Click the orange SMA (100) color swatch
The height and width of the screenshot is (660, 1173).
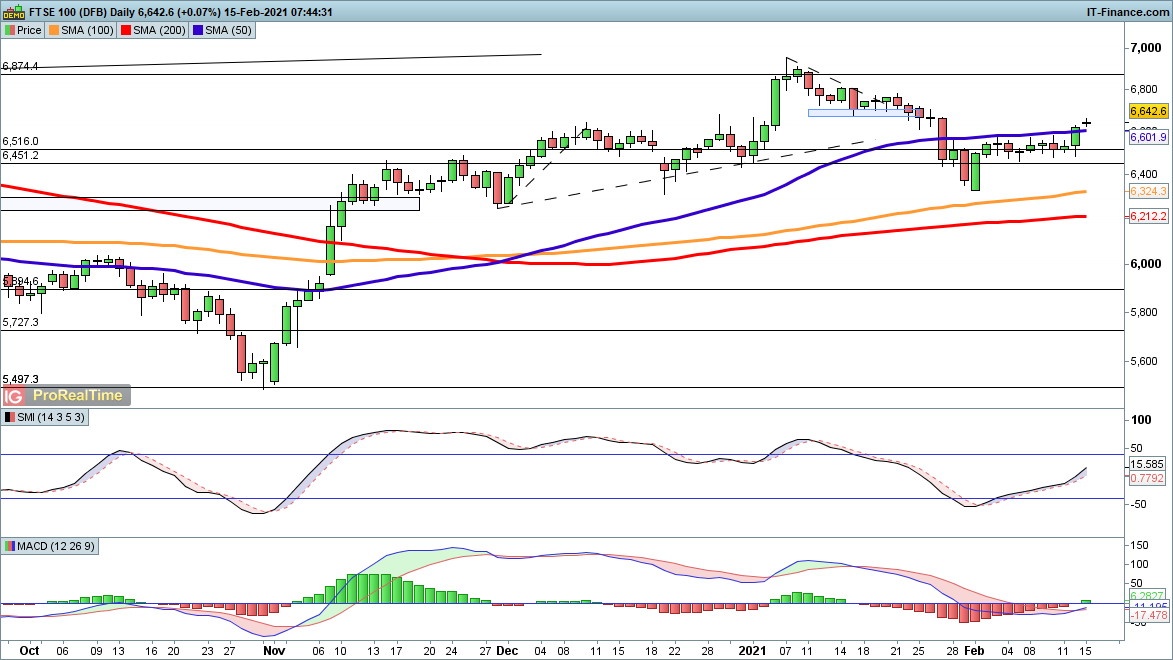[54, 31]
